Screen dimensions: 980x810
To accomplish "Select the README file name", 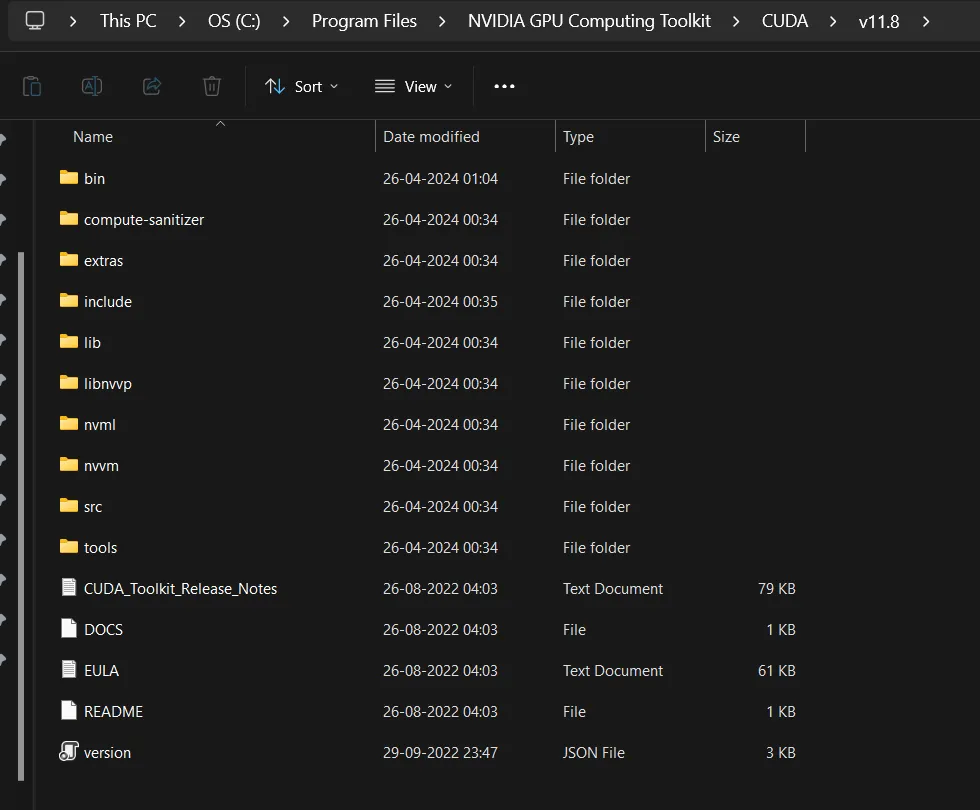I will click(113, 711).
